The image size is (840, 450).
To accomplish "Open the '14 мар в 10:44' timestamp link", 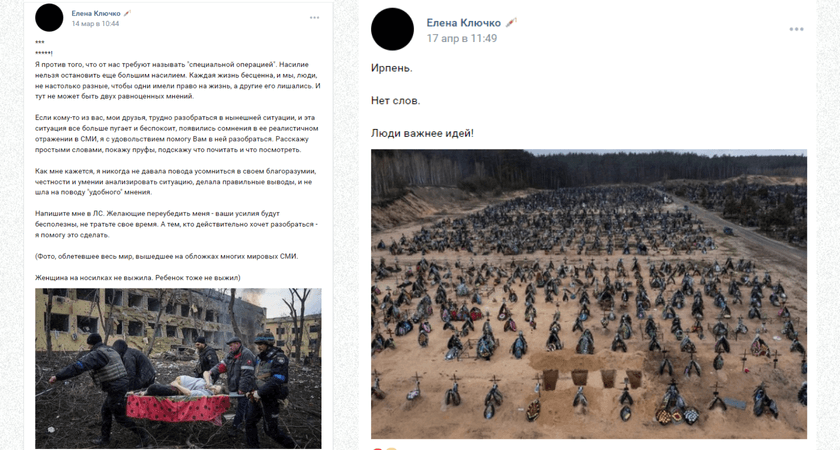I will 95,24.
